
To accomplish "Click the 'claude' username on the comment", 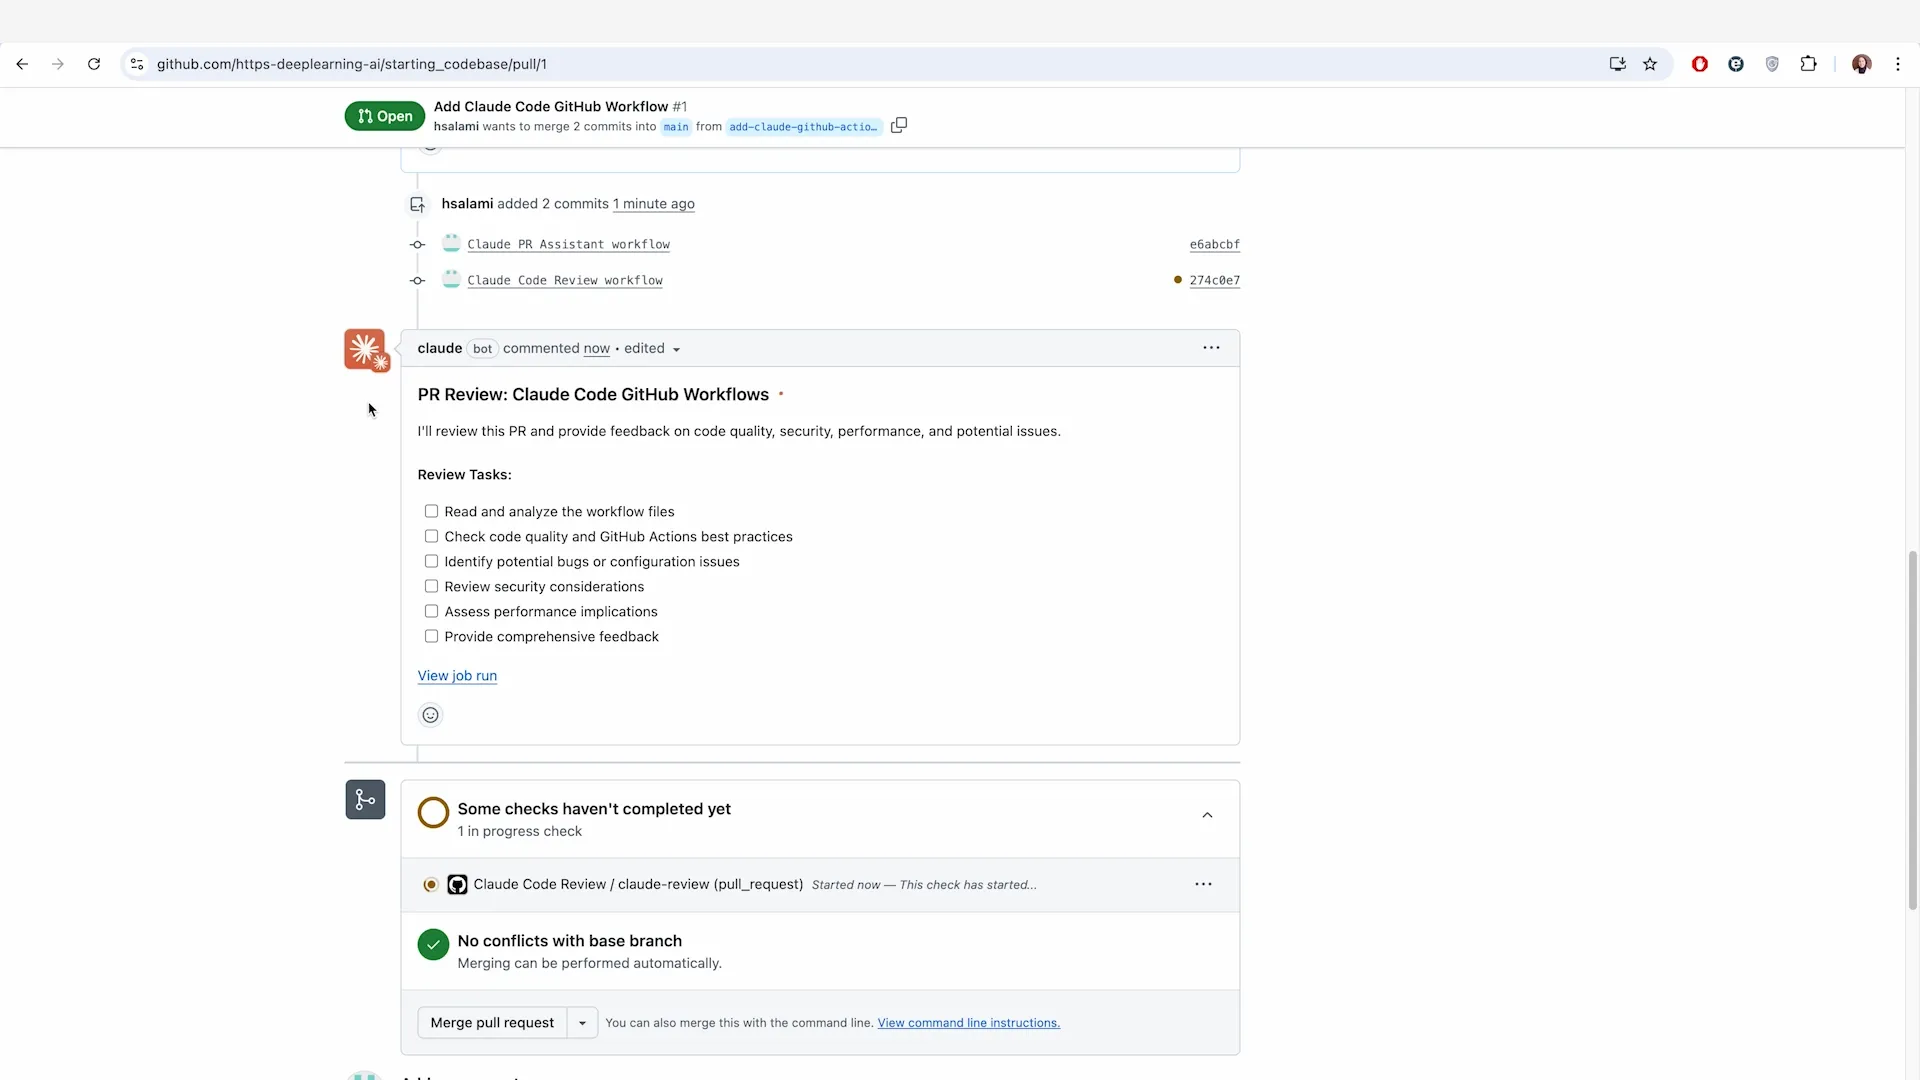I will (439, 348).
